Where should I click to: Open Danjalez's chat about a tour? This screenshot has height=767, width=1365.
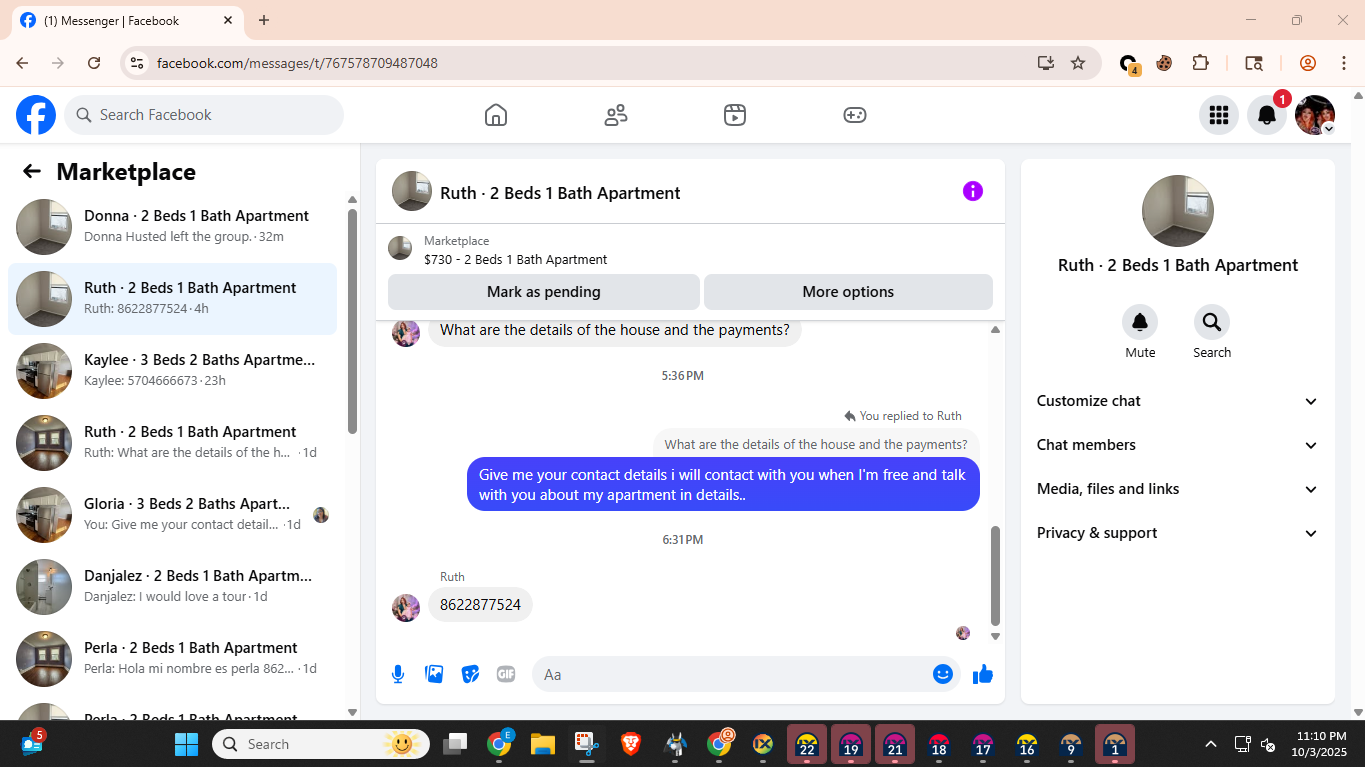pyautogui.click(x=172, y=587)
